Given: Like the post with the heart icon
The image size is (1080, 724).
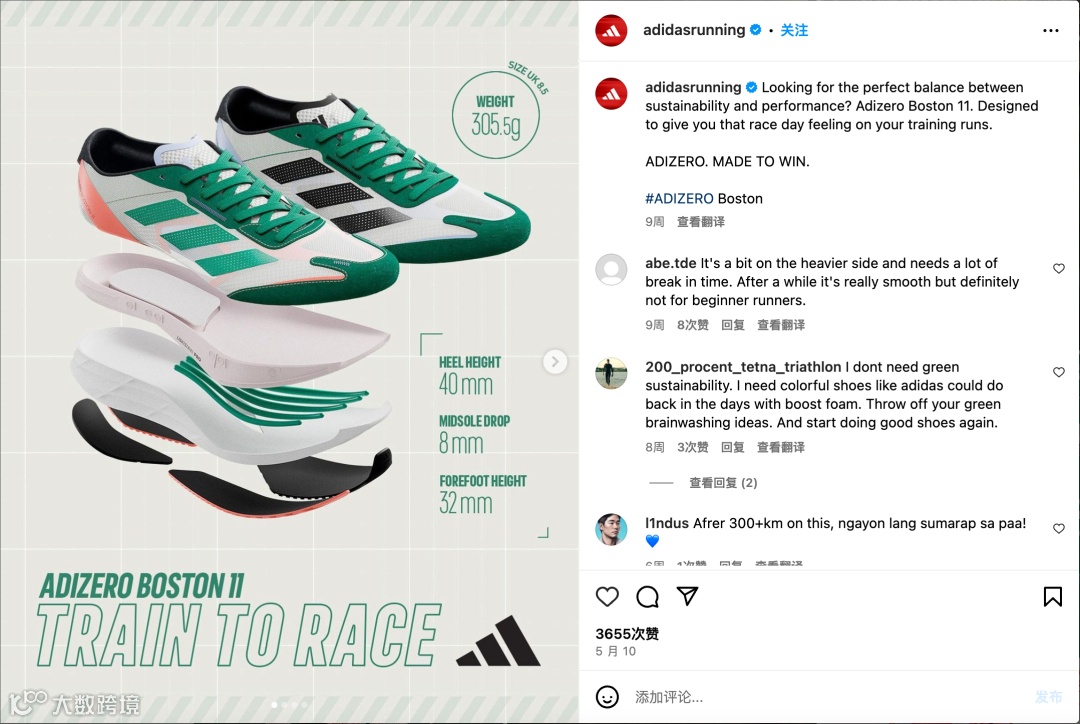Looking at the screenshot, I should [607, 597].
